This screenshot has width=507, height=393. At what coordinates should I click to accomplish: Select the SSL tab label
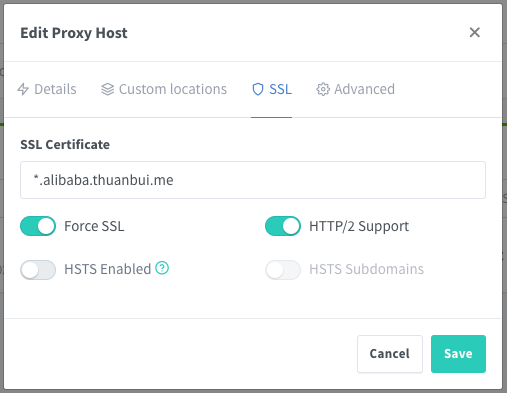coord(280,89)
